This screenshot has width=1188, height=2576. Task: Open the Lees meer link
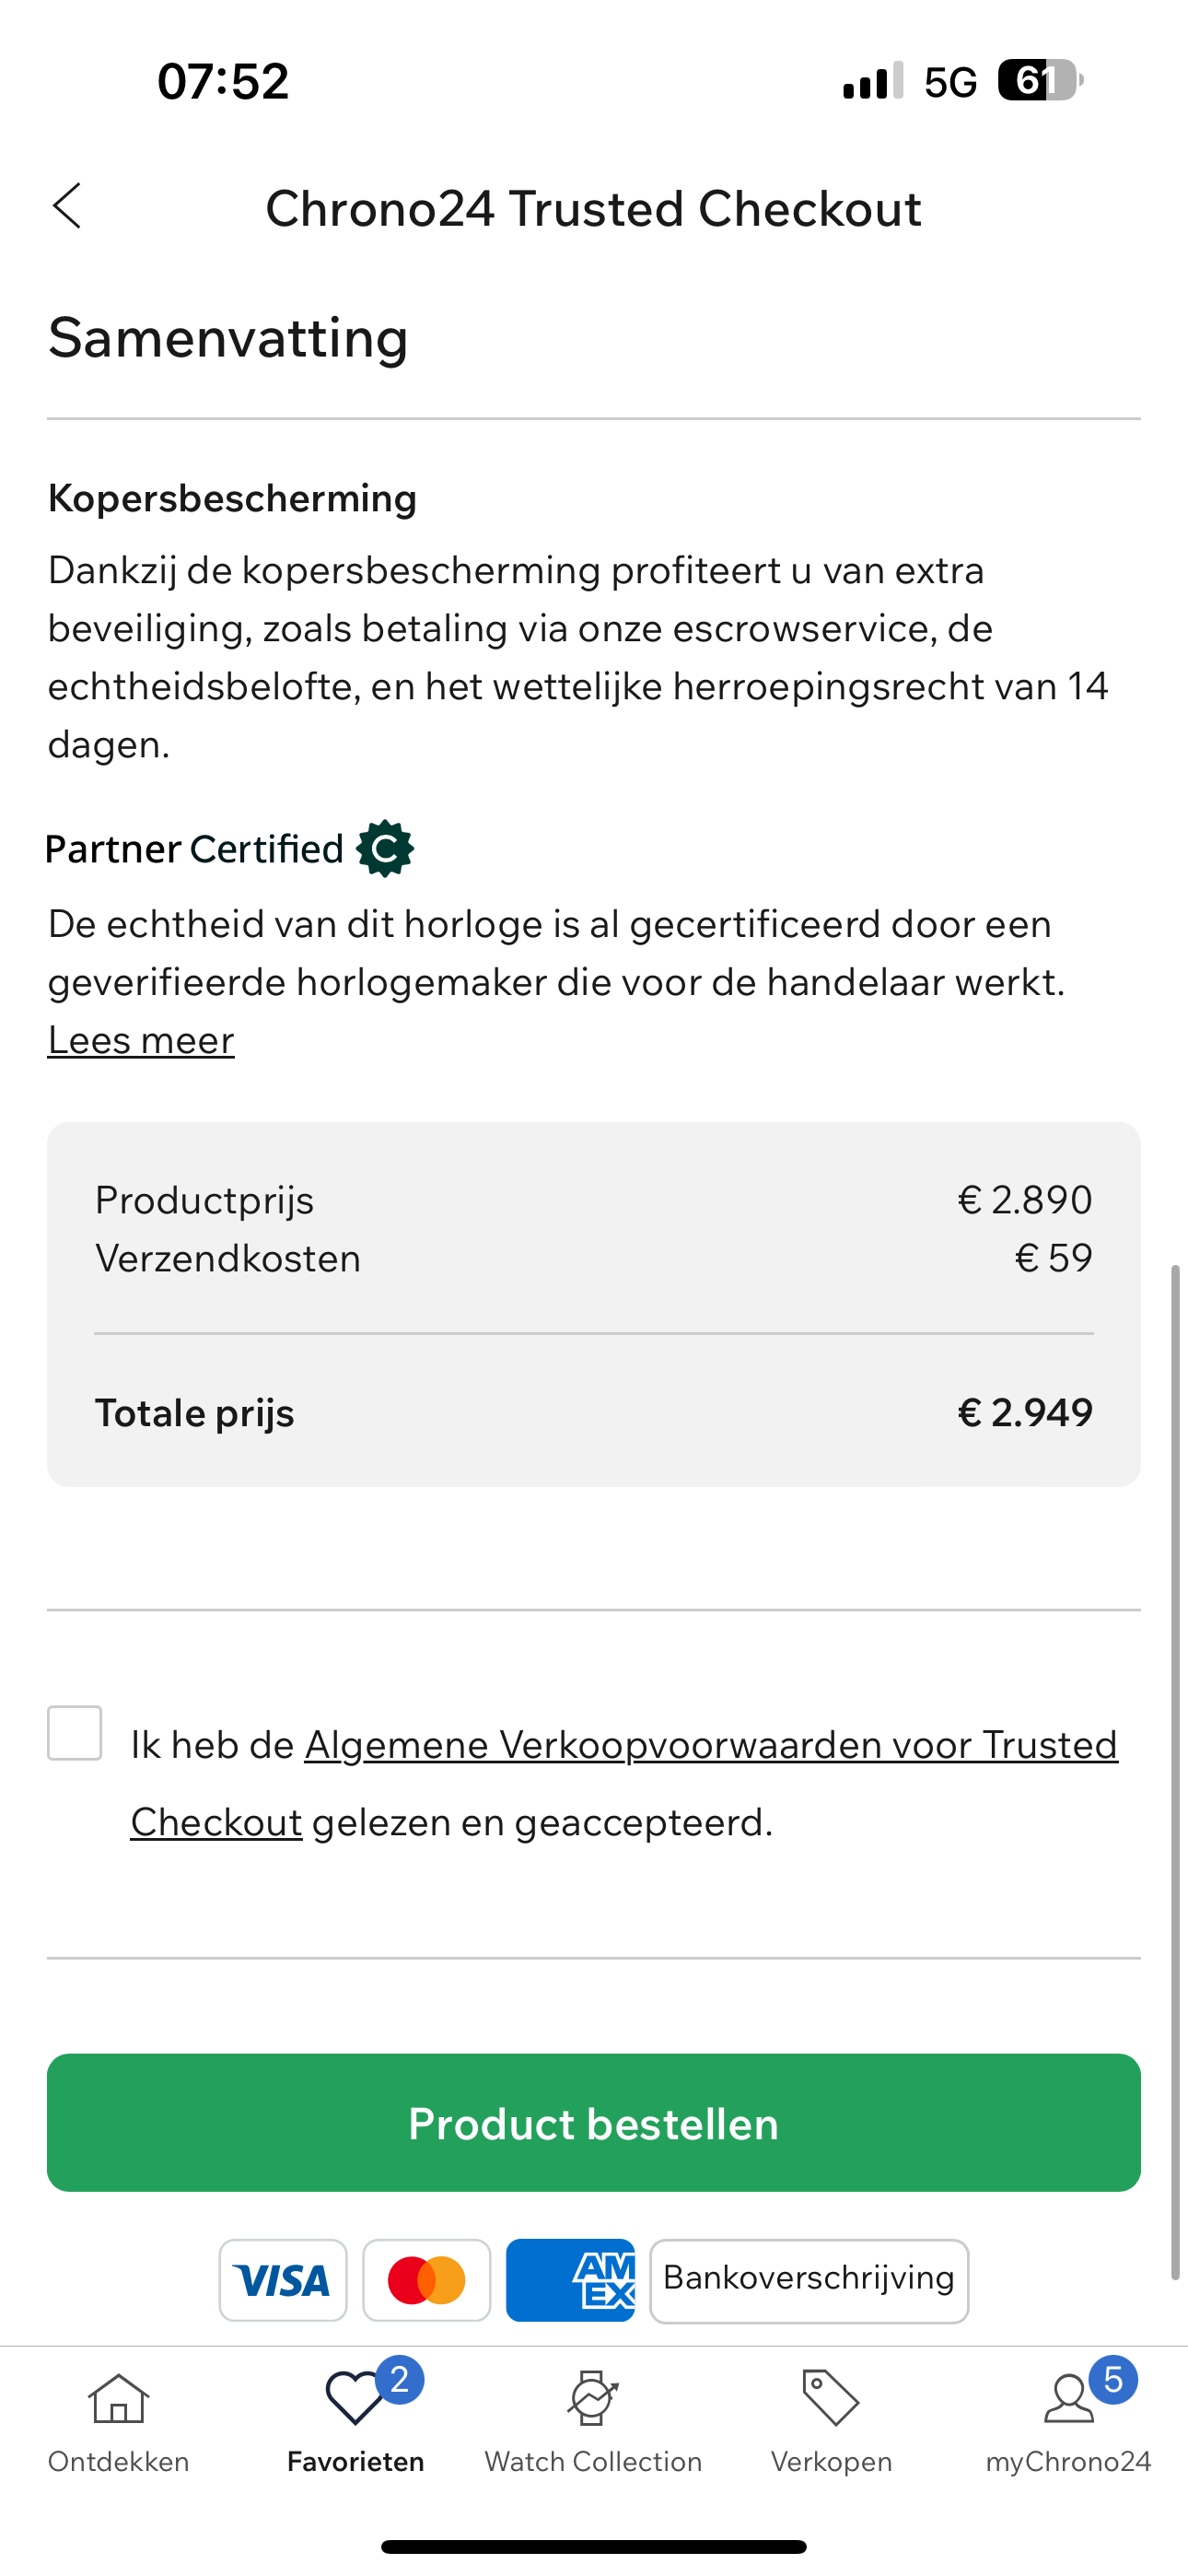coord(141,1040)
